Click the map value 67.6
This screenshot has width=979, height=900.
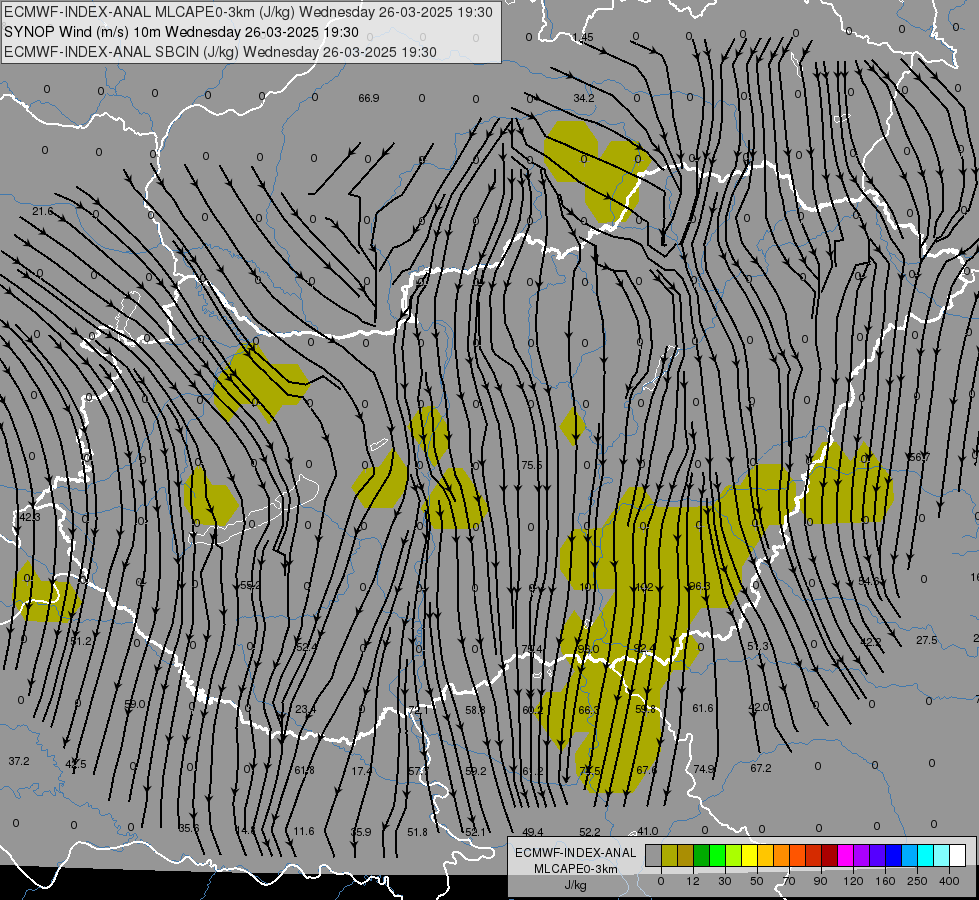646,771
